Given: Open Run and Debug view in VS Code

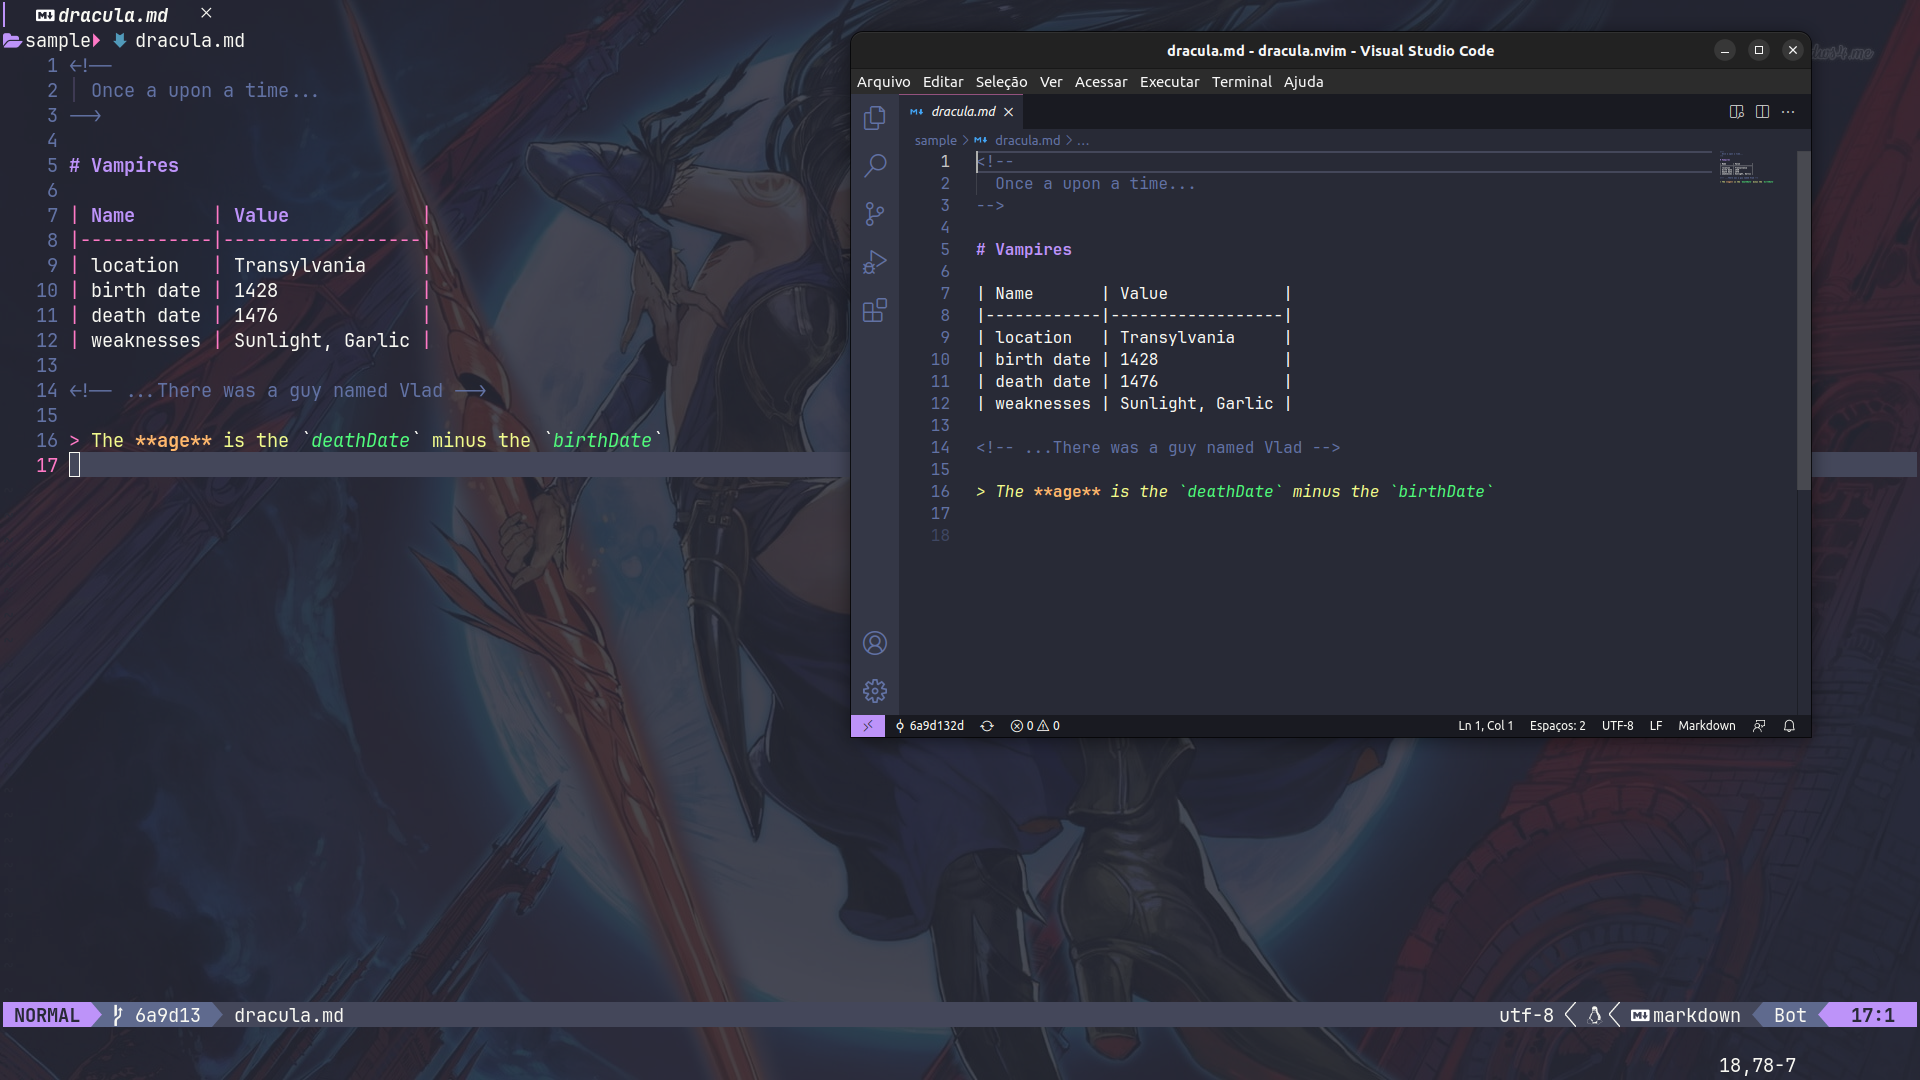Looking at the screenshot, I should click(x=875, y=262).
